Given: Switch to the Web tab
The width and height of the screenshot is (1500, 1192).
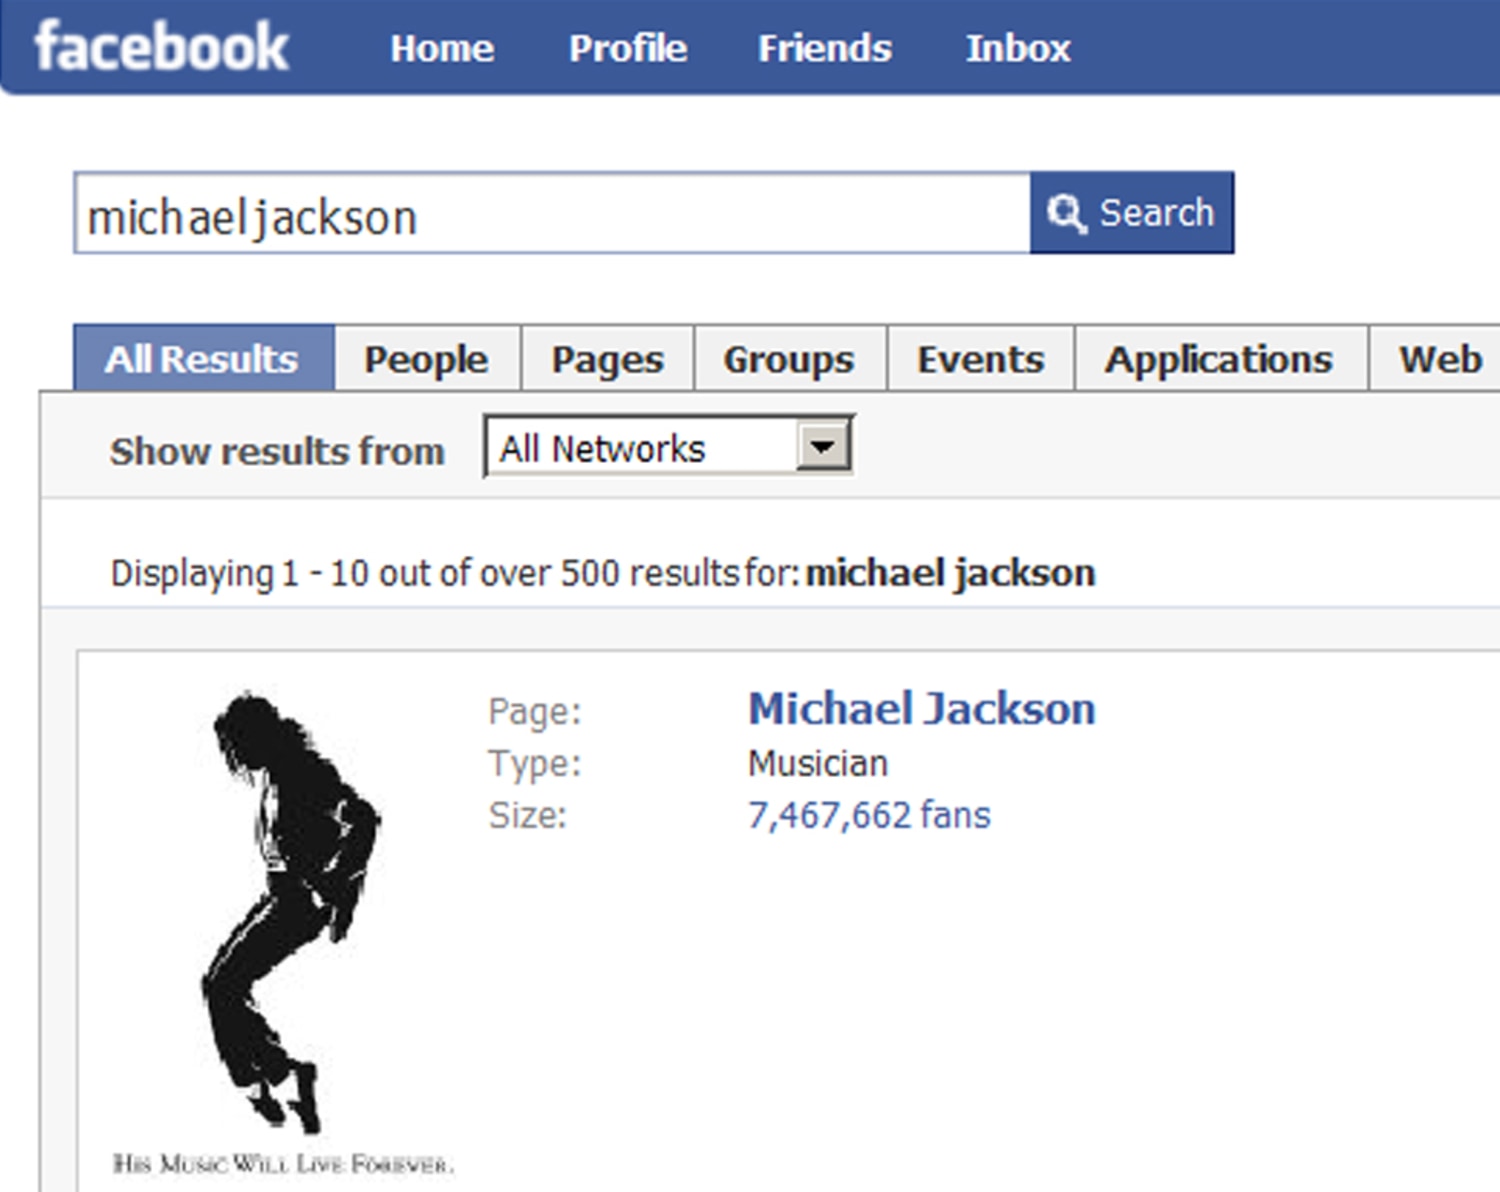Looking at the screenshot, I should click(1440, 358).
